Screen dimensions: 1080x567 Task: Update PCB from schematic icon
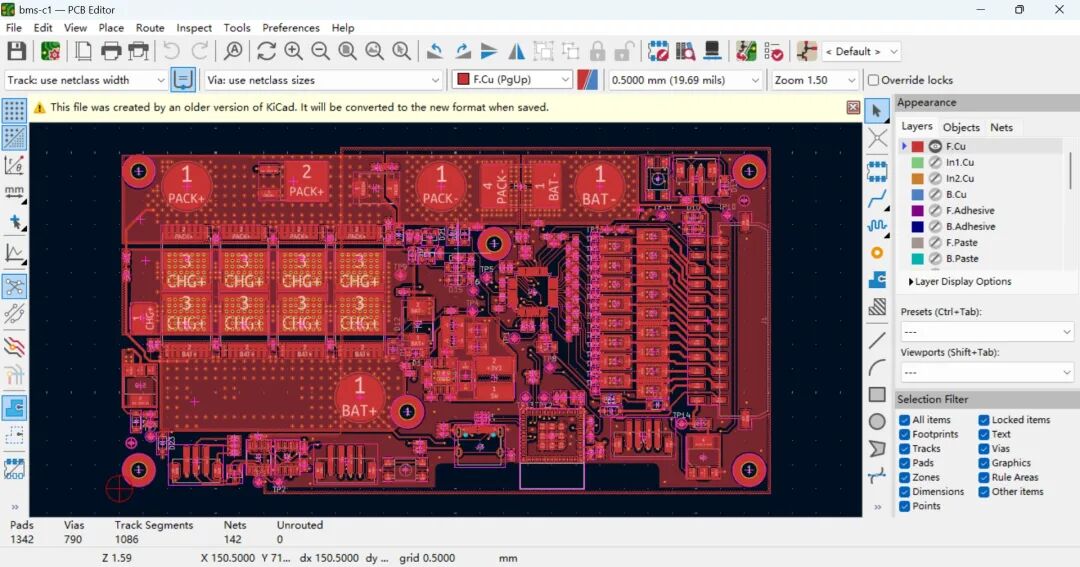point(746,52)
